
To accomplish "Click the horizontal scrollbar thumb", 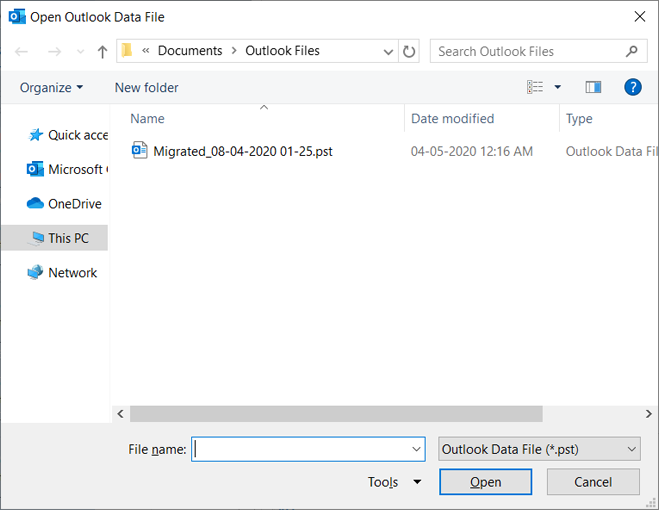I will coord(336,414).
